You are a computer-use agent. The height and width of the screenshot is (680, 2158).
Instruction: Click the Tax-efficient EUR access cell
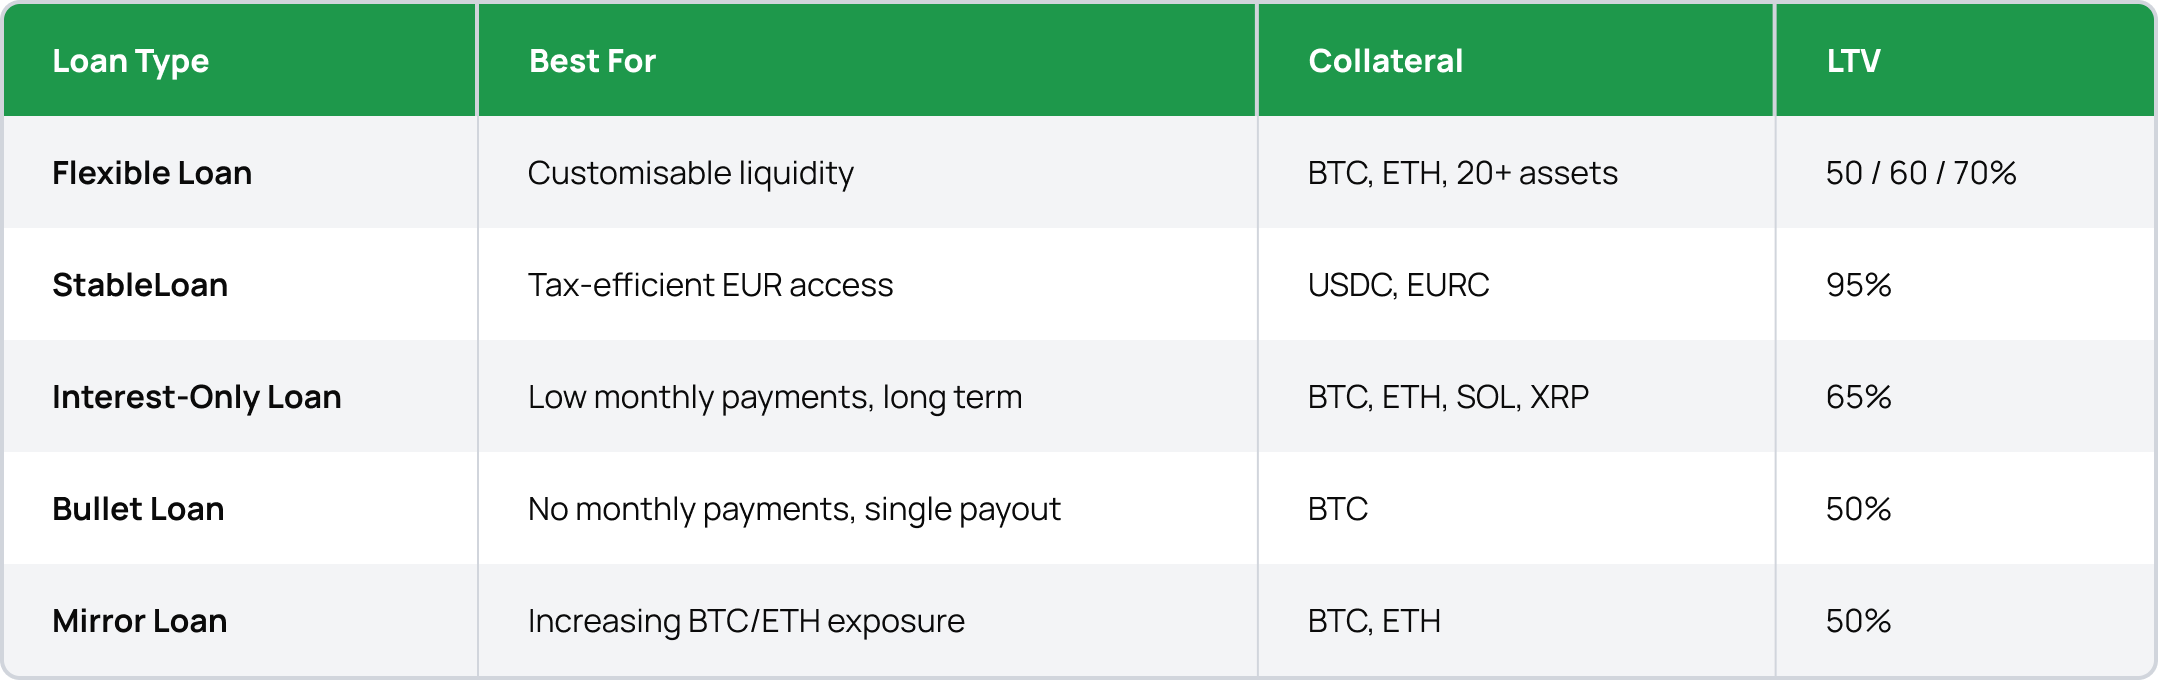[710, 285]
